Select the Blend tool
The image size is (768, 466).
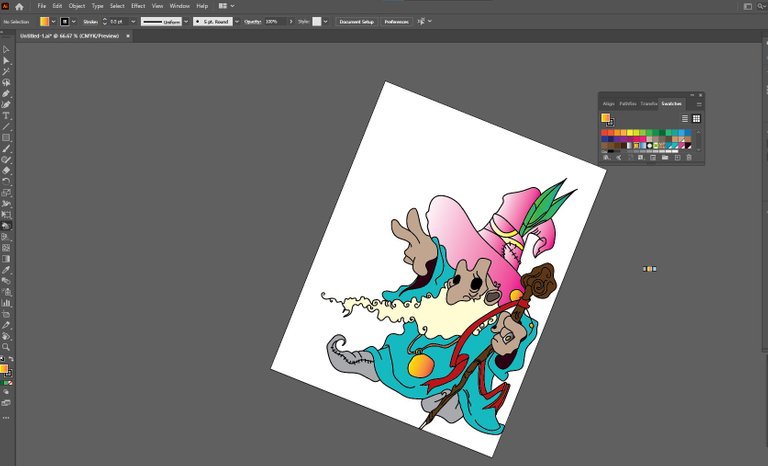[6, 281]
